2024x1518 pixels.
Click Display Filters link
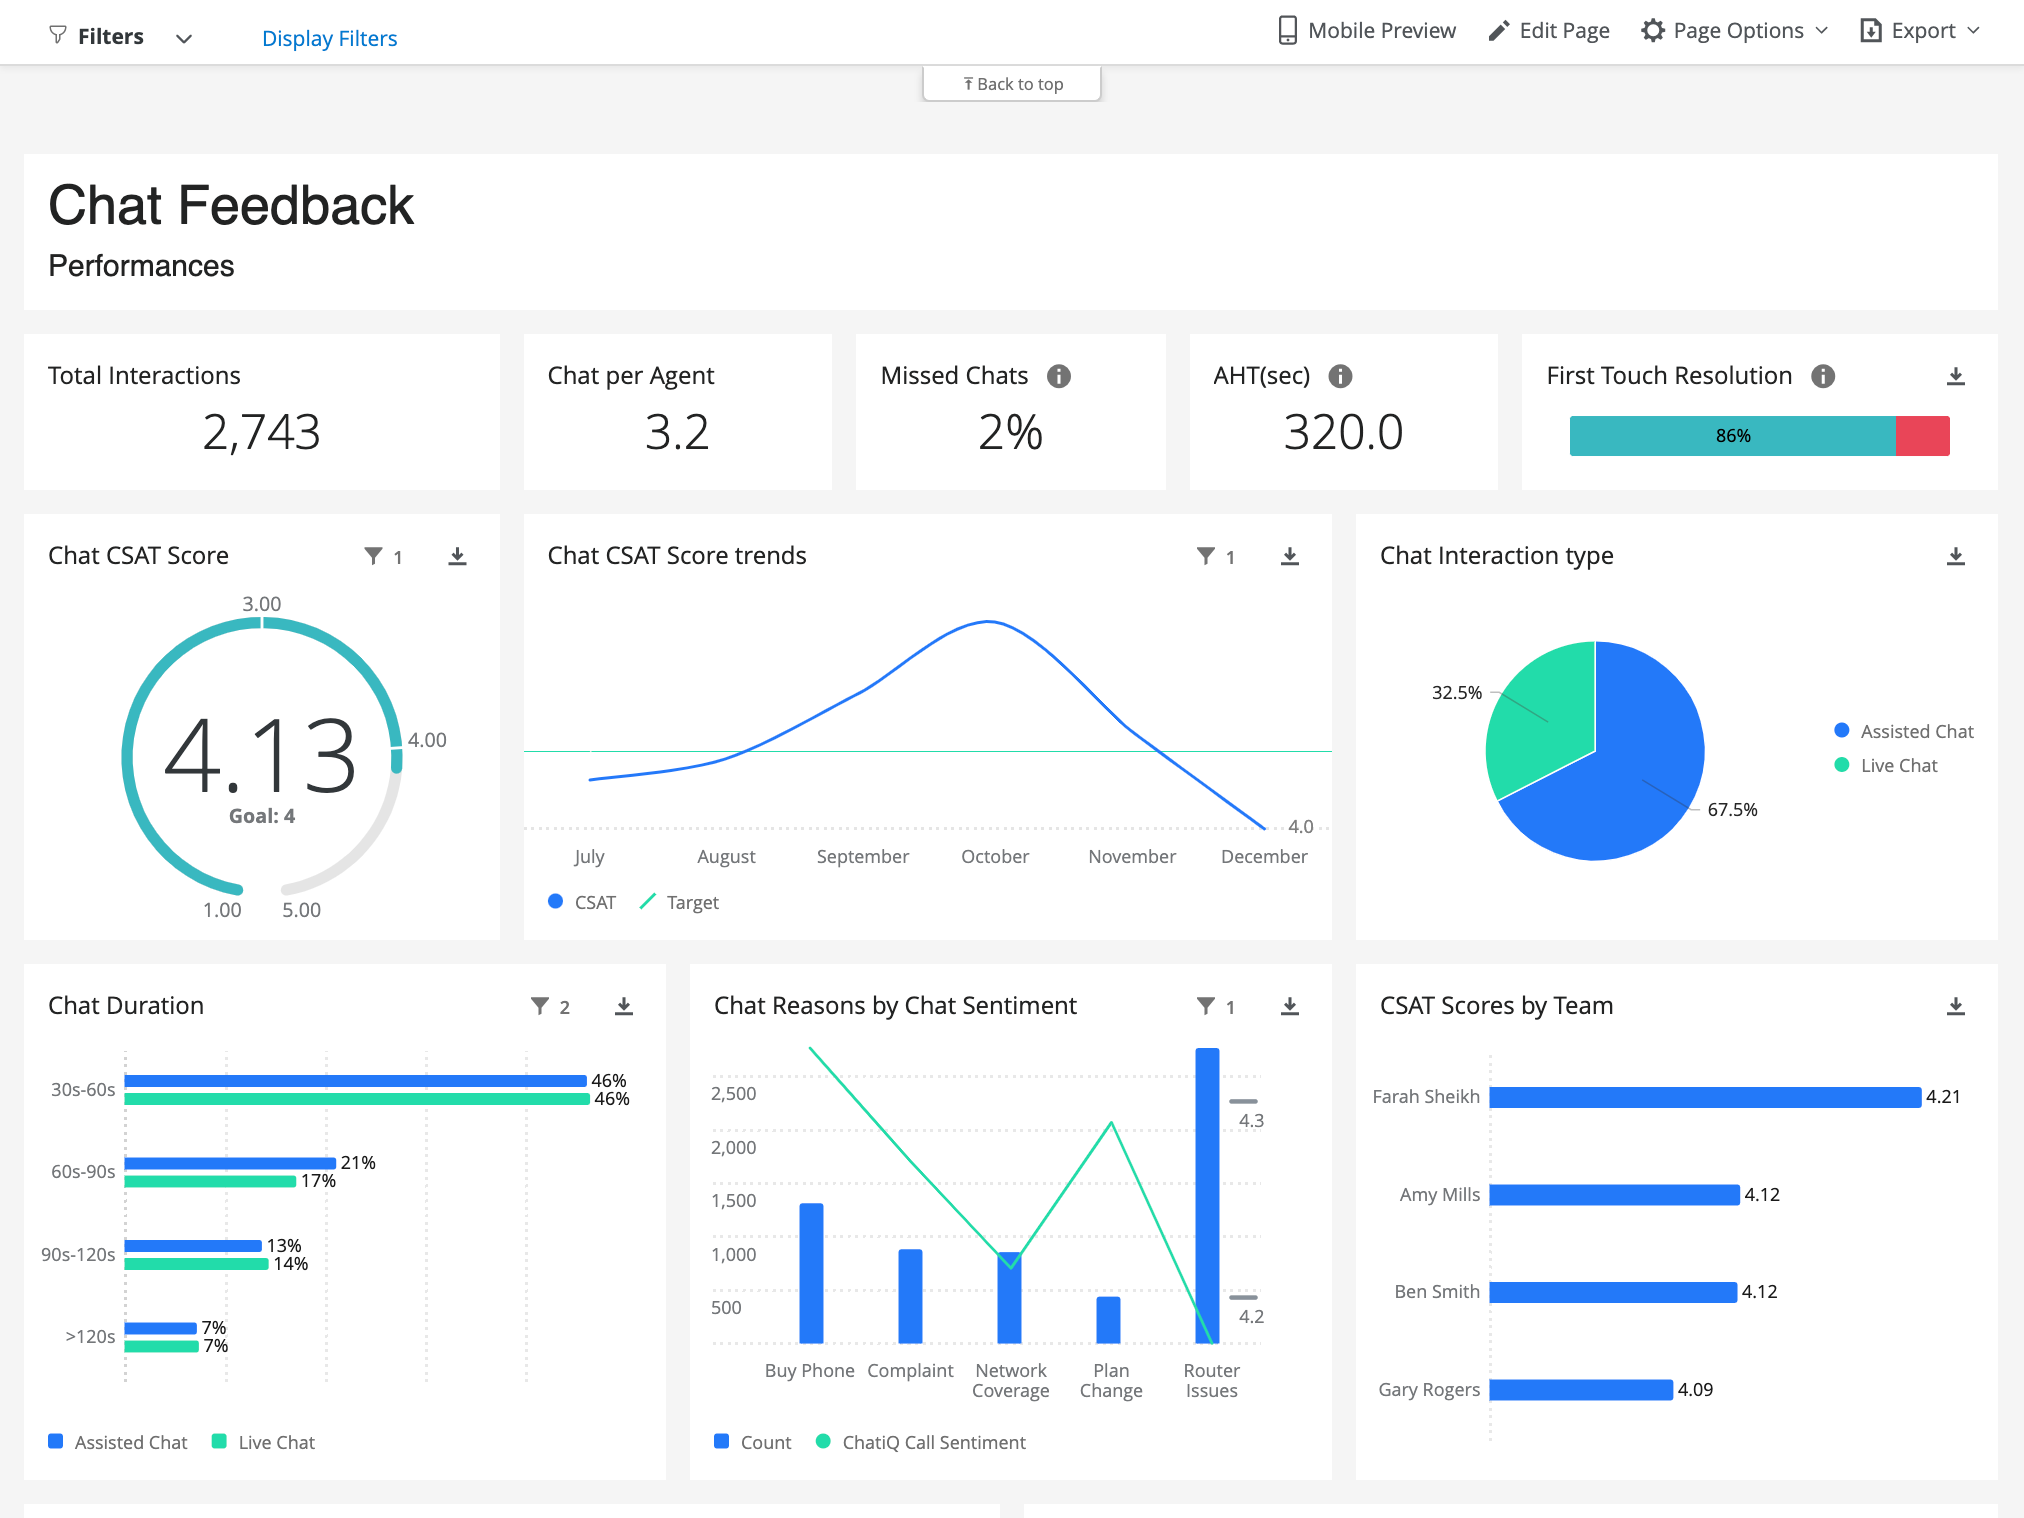329,38
